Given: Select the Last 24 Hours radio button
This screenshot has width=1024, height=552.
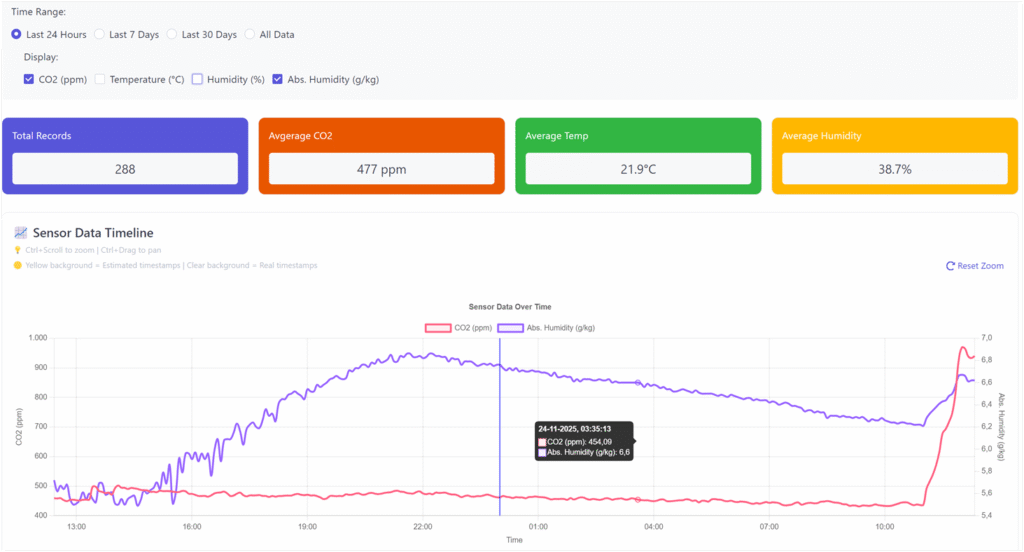Looking at the screenshot, I should (16, 34).
